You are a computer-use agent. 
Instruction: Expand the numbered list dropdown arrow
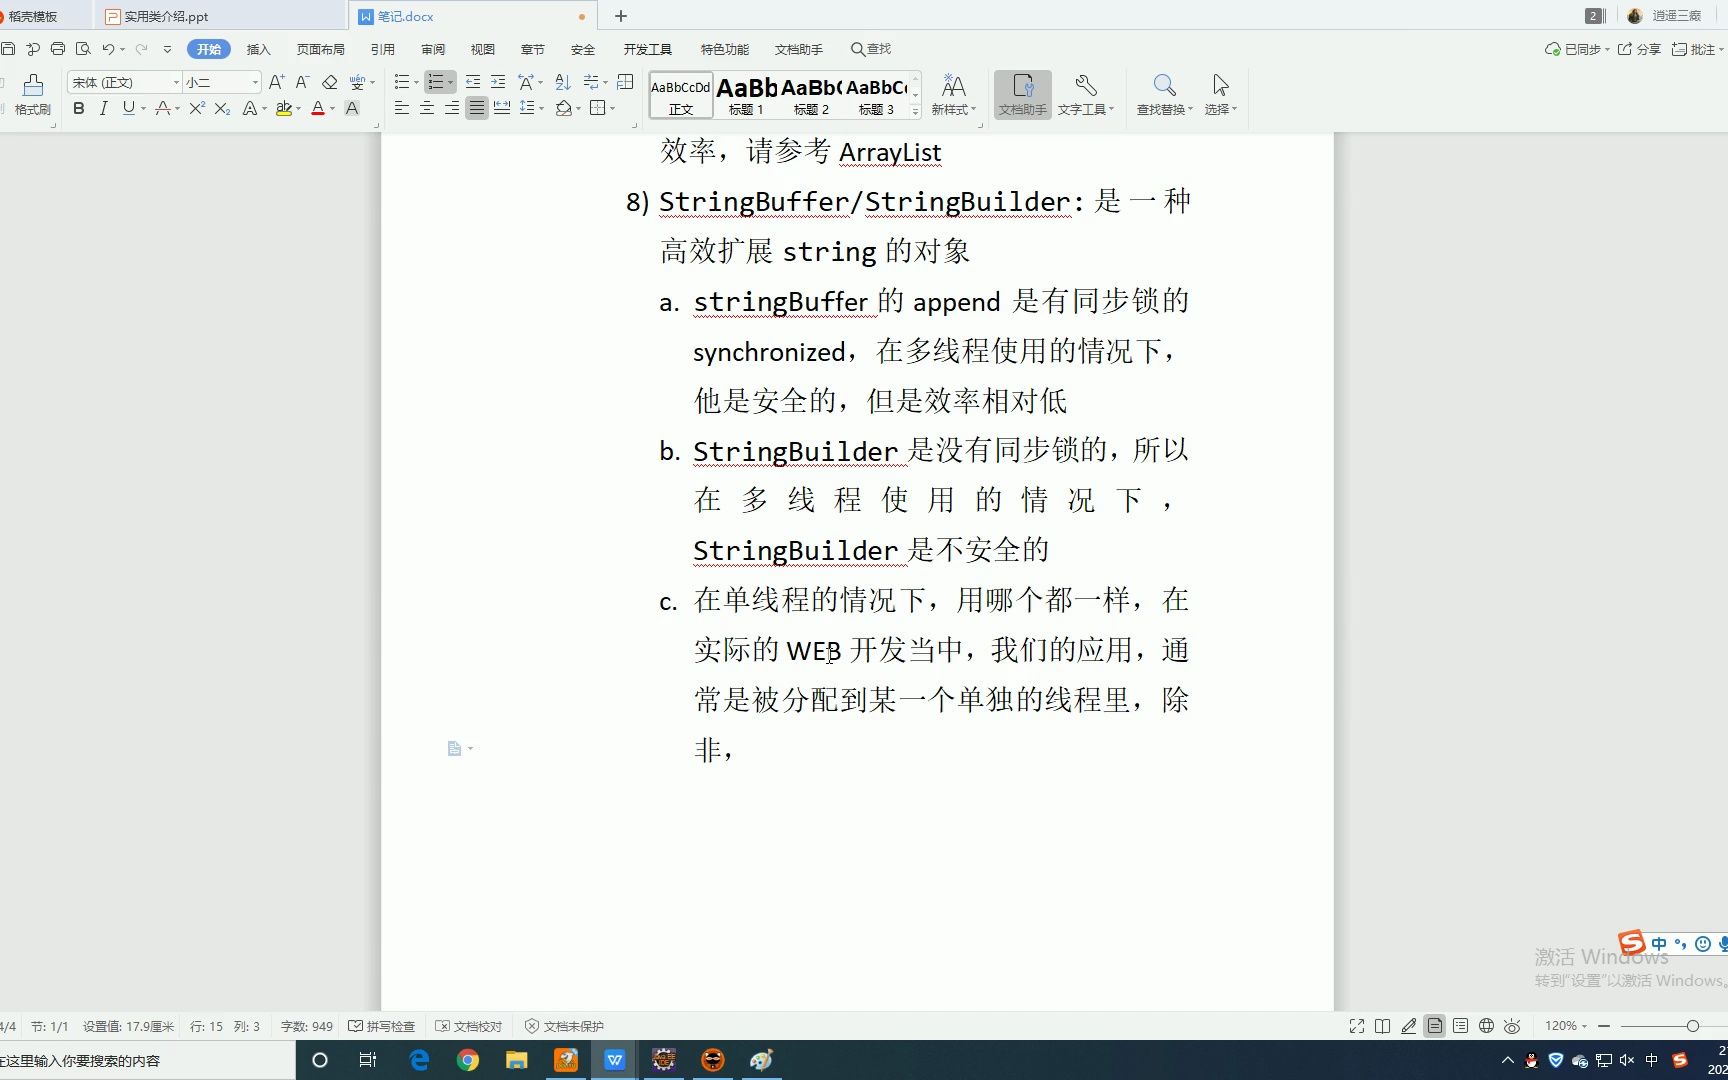450,82
